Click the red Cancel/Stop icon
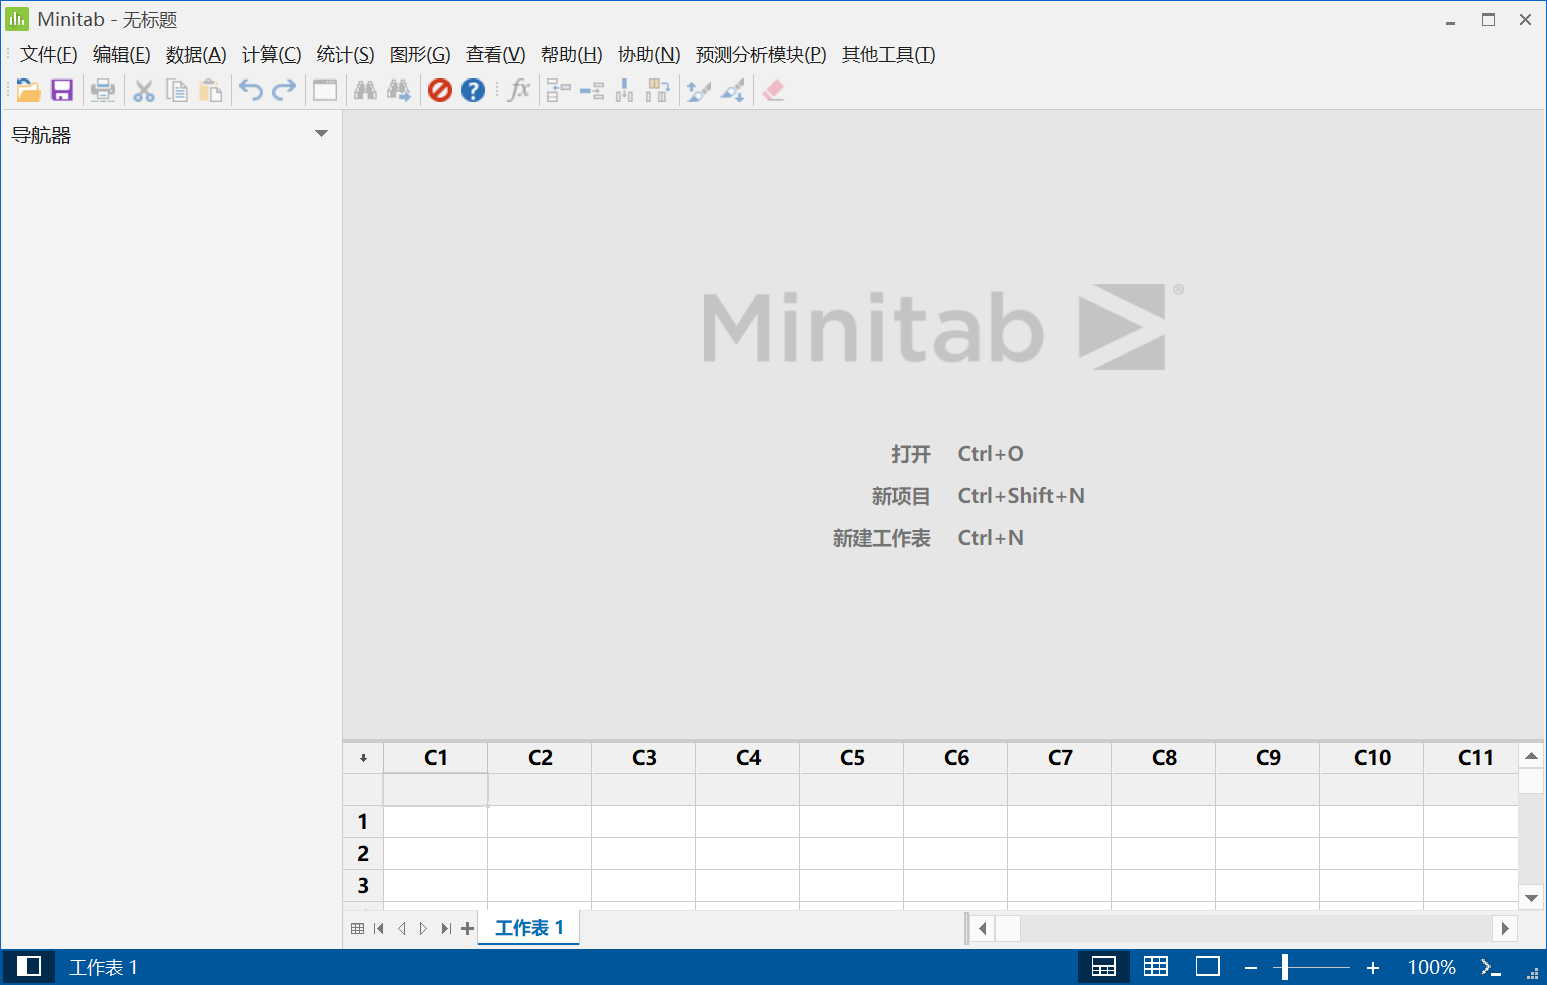Viewport: 1547px width, 985px height. coord(440,90)
